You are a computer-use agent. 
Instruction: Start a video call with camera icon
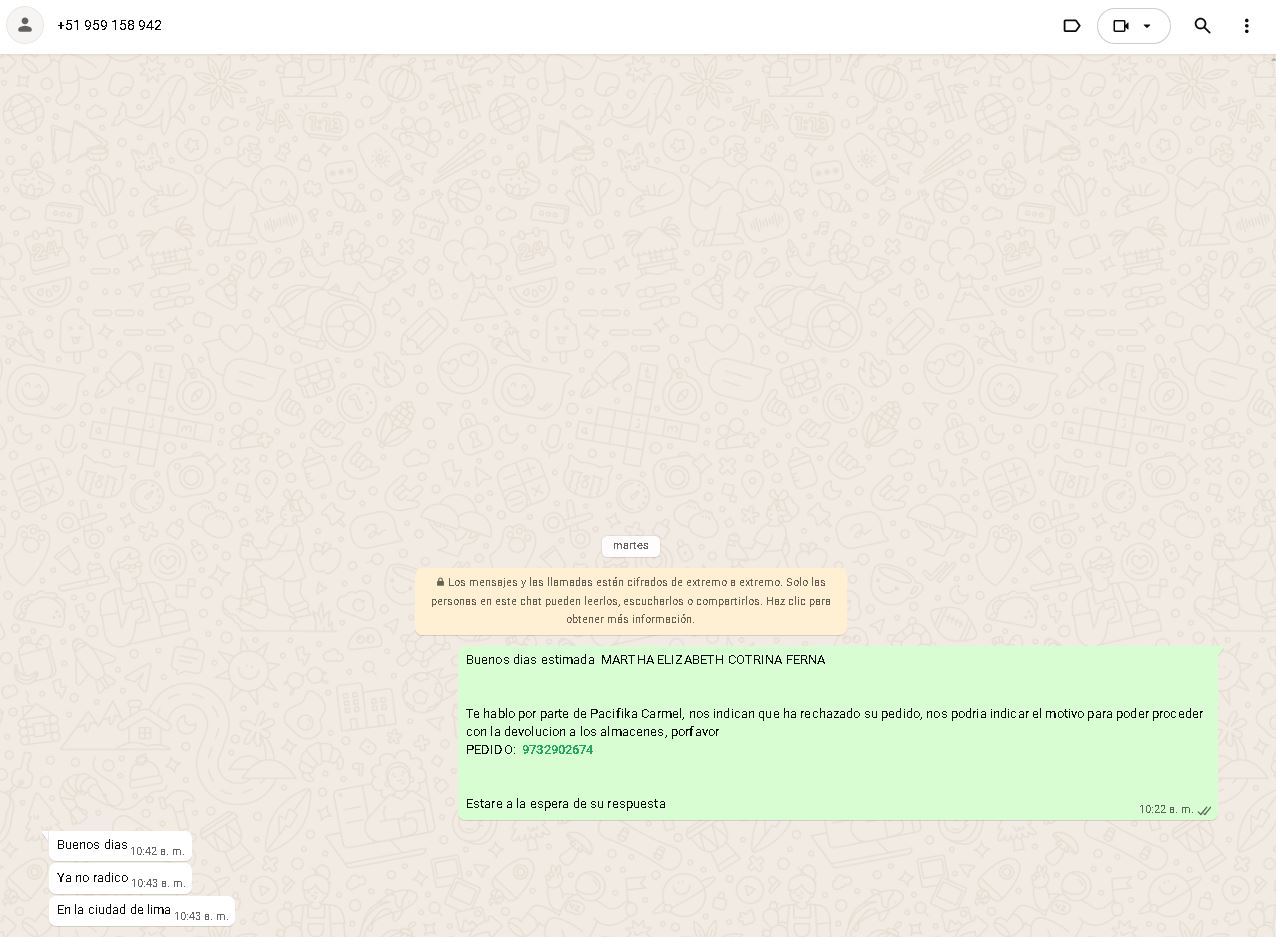1121,26
